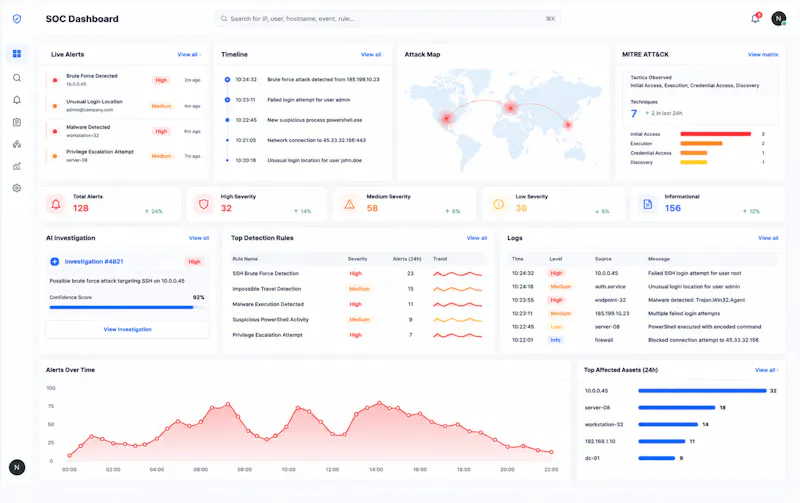Open the clipboard reports icon in sidebar
The width and height of the screenshot is (800, 503).
(x=17, y=122)
